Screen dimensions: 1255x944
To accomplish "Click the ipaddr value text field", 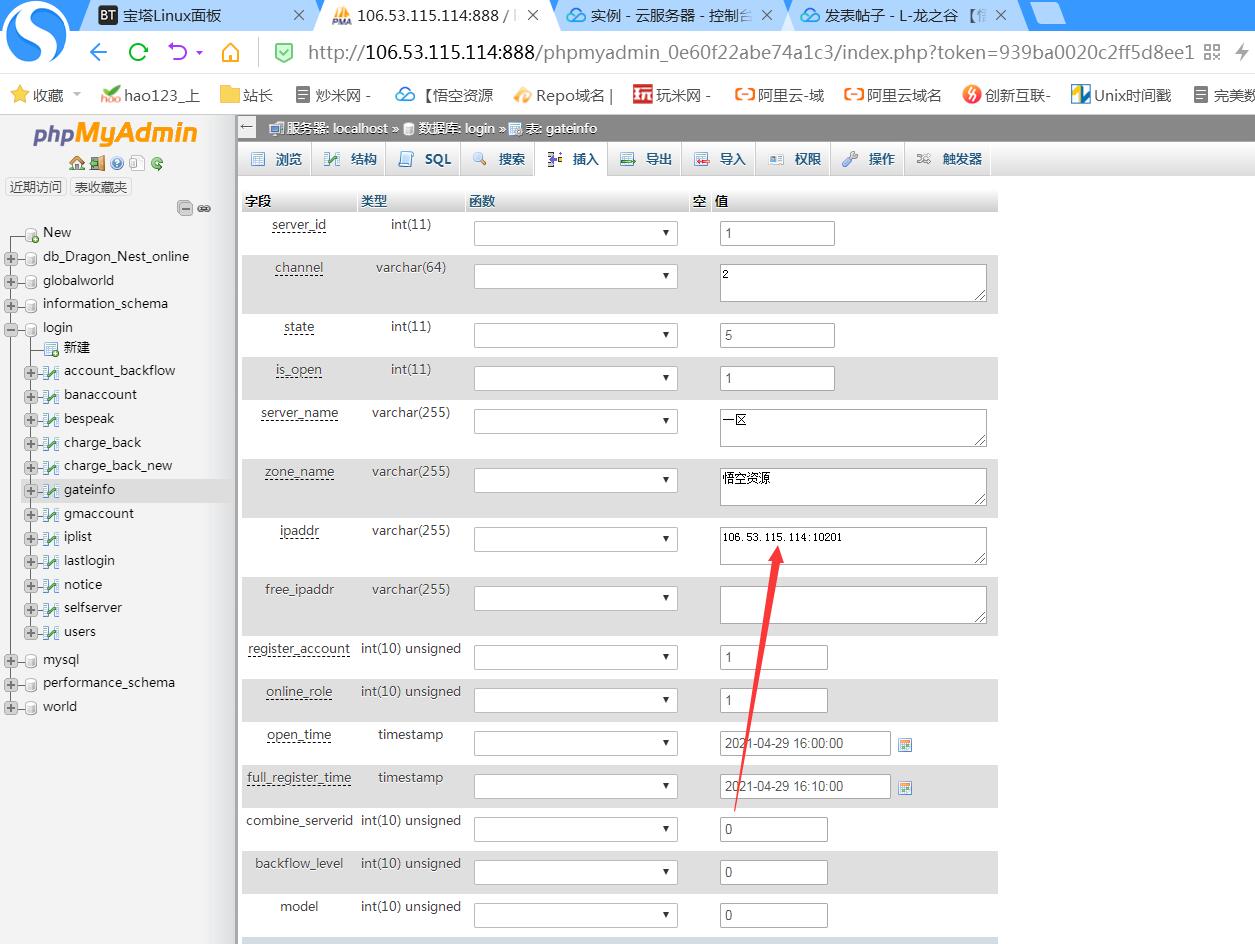I will tap(853, 546).
